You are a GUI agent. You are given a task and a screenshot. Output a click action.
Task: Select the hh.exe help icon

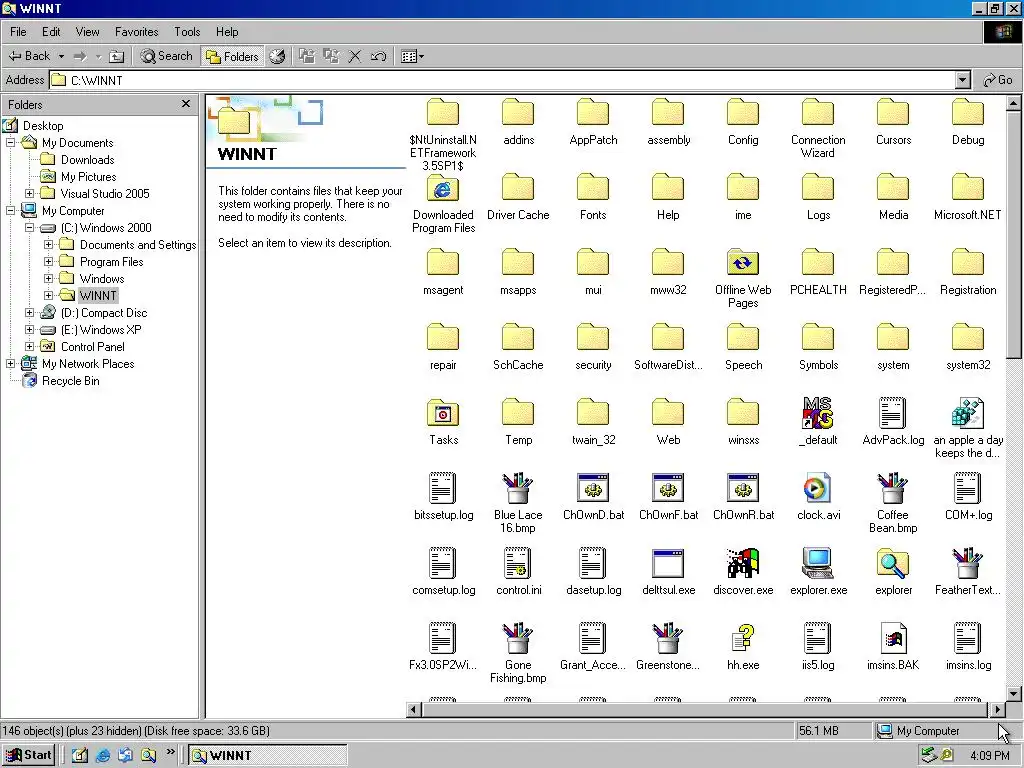point(743,638)
